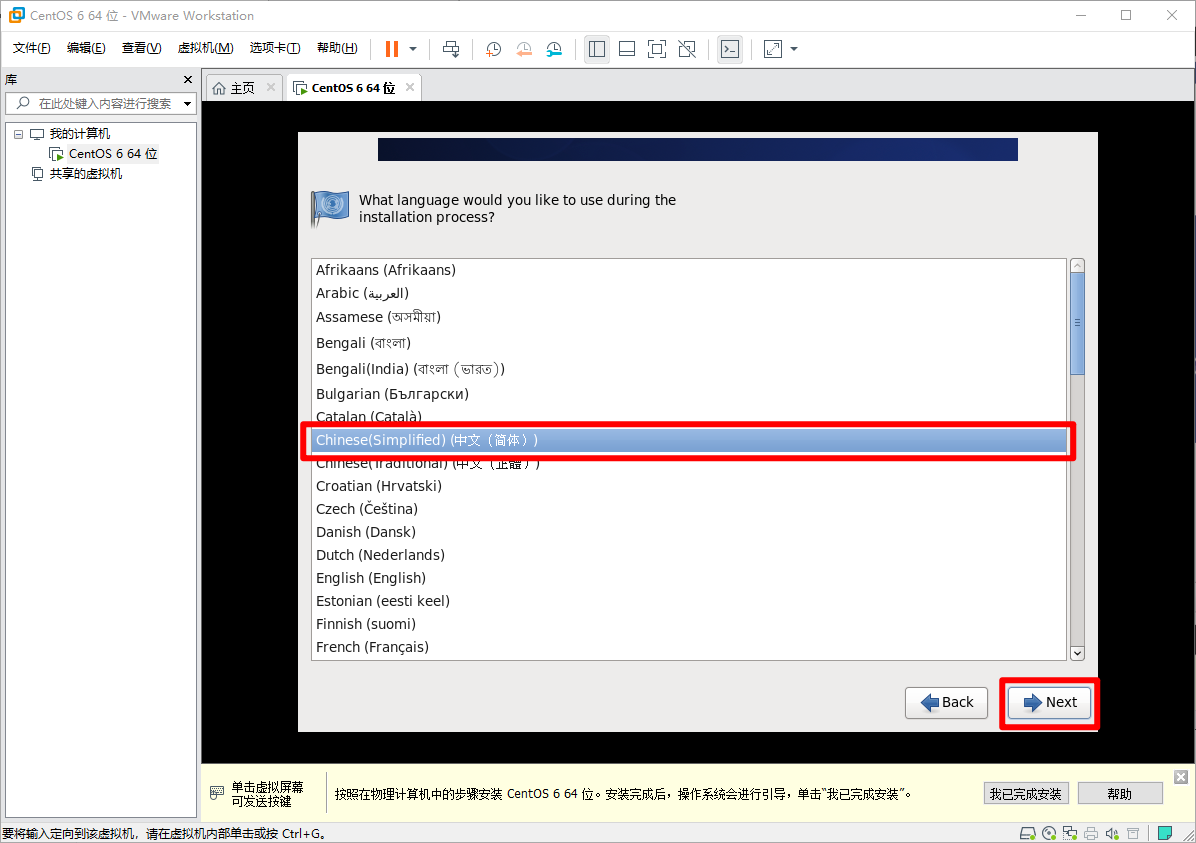The width and height of the screenshot is (1196, 843).
Task: Open the library search dropdown arrow
Action: pos(187,104)
